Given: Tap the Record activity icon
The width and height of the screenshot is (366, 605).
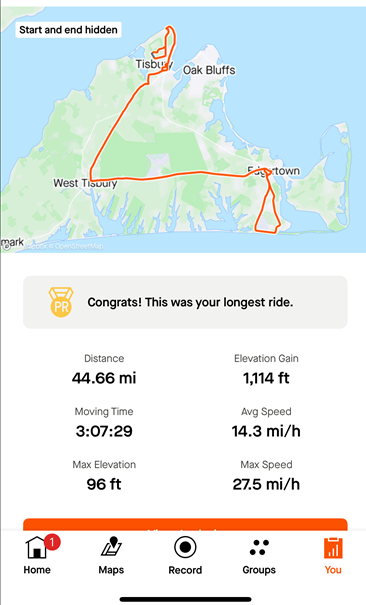Looking at the screenshot, I should click(x=185, y=547).
